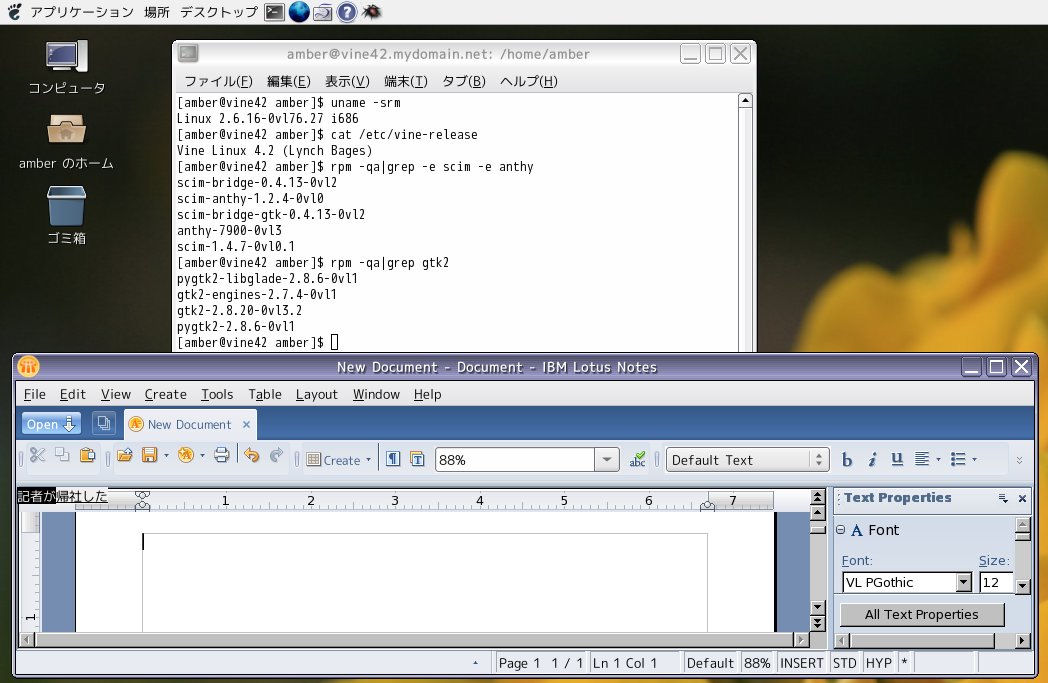
Task: Expand the toolbar overflow chevron
Action: coord(1019,460)
